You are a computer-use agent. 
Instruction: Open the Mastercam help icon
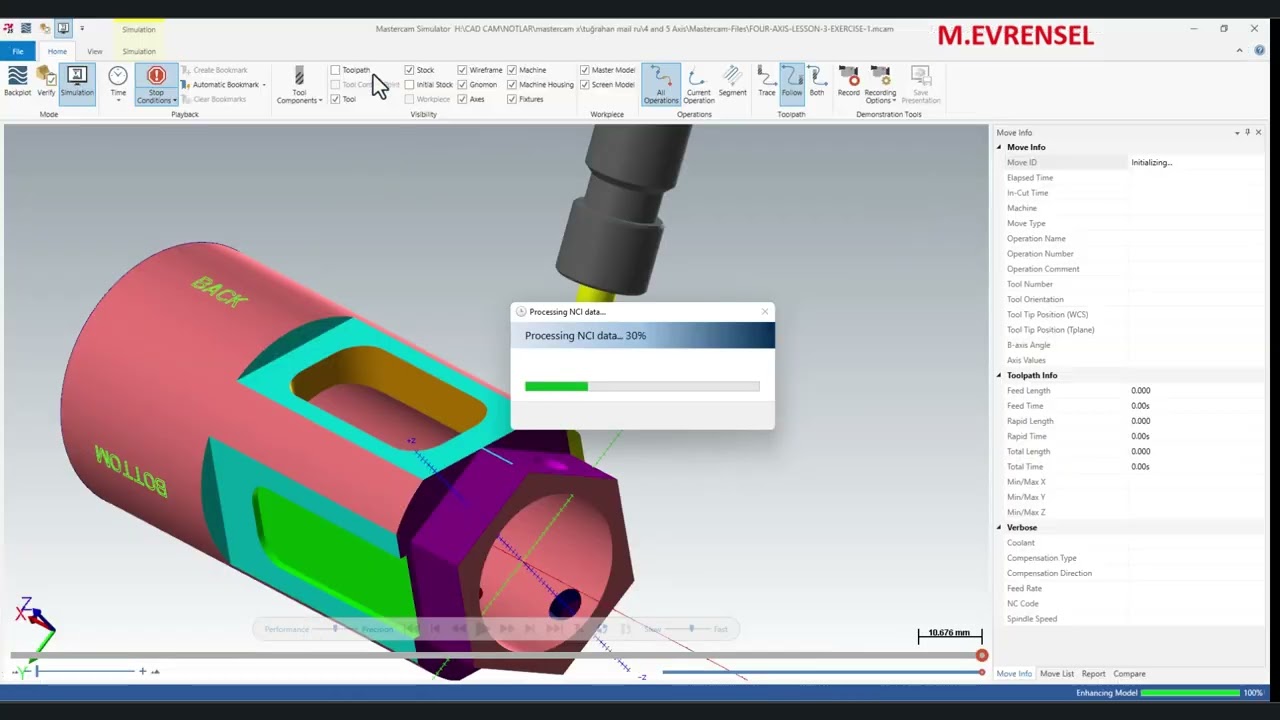click(x=1260, y=50)
